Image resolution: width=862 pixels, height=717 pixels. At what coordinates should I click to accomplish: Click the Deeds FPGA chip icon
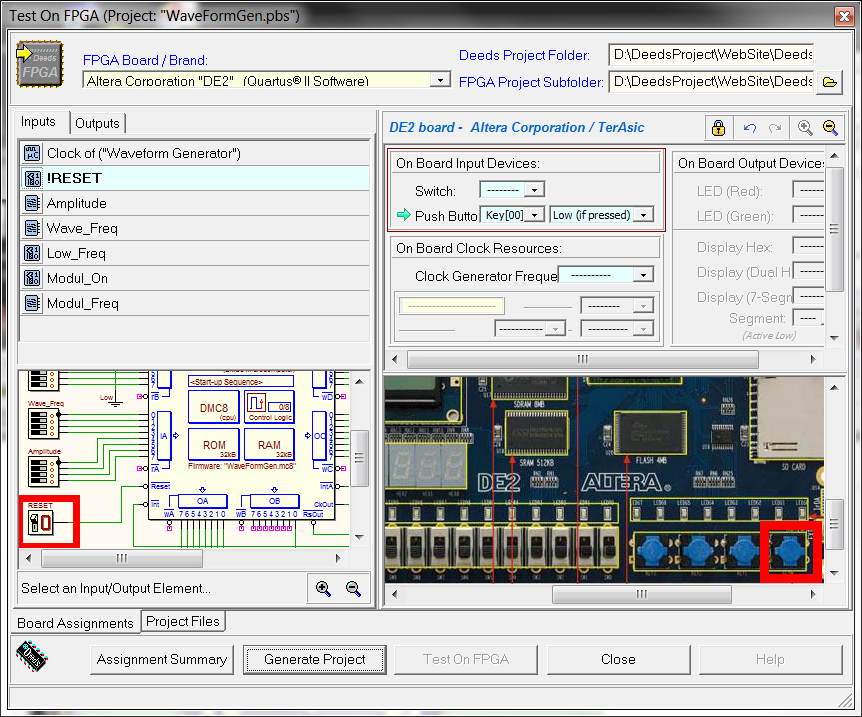40,64
